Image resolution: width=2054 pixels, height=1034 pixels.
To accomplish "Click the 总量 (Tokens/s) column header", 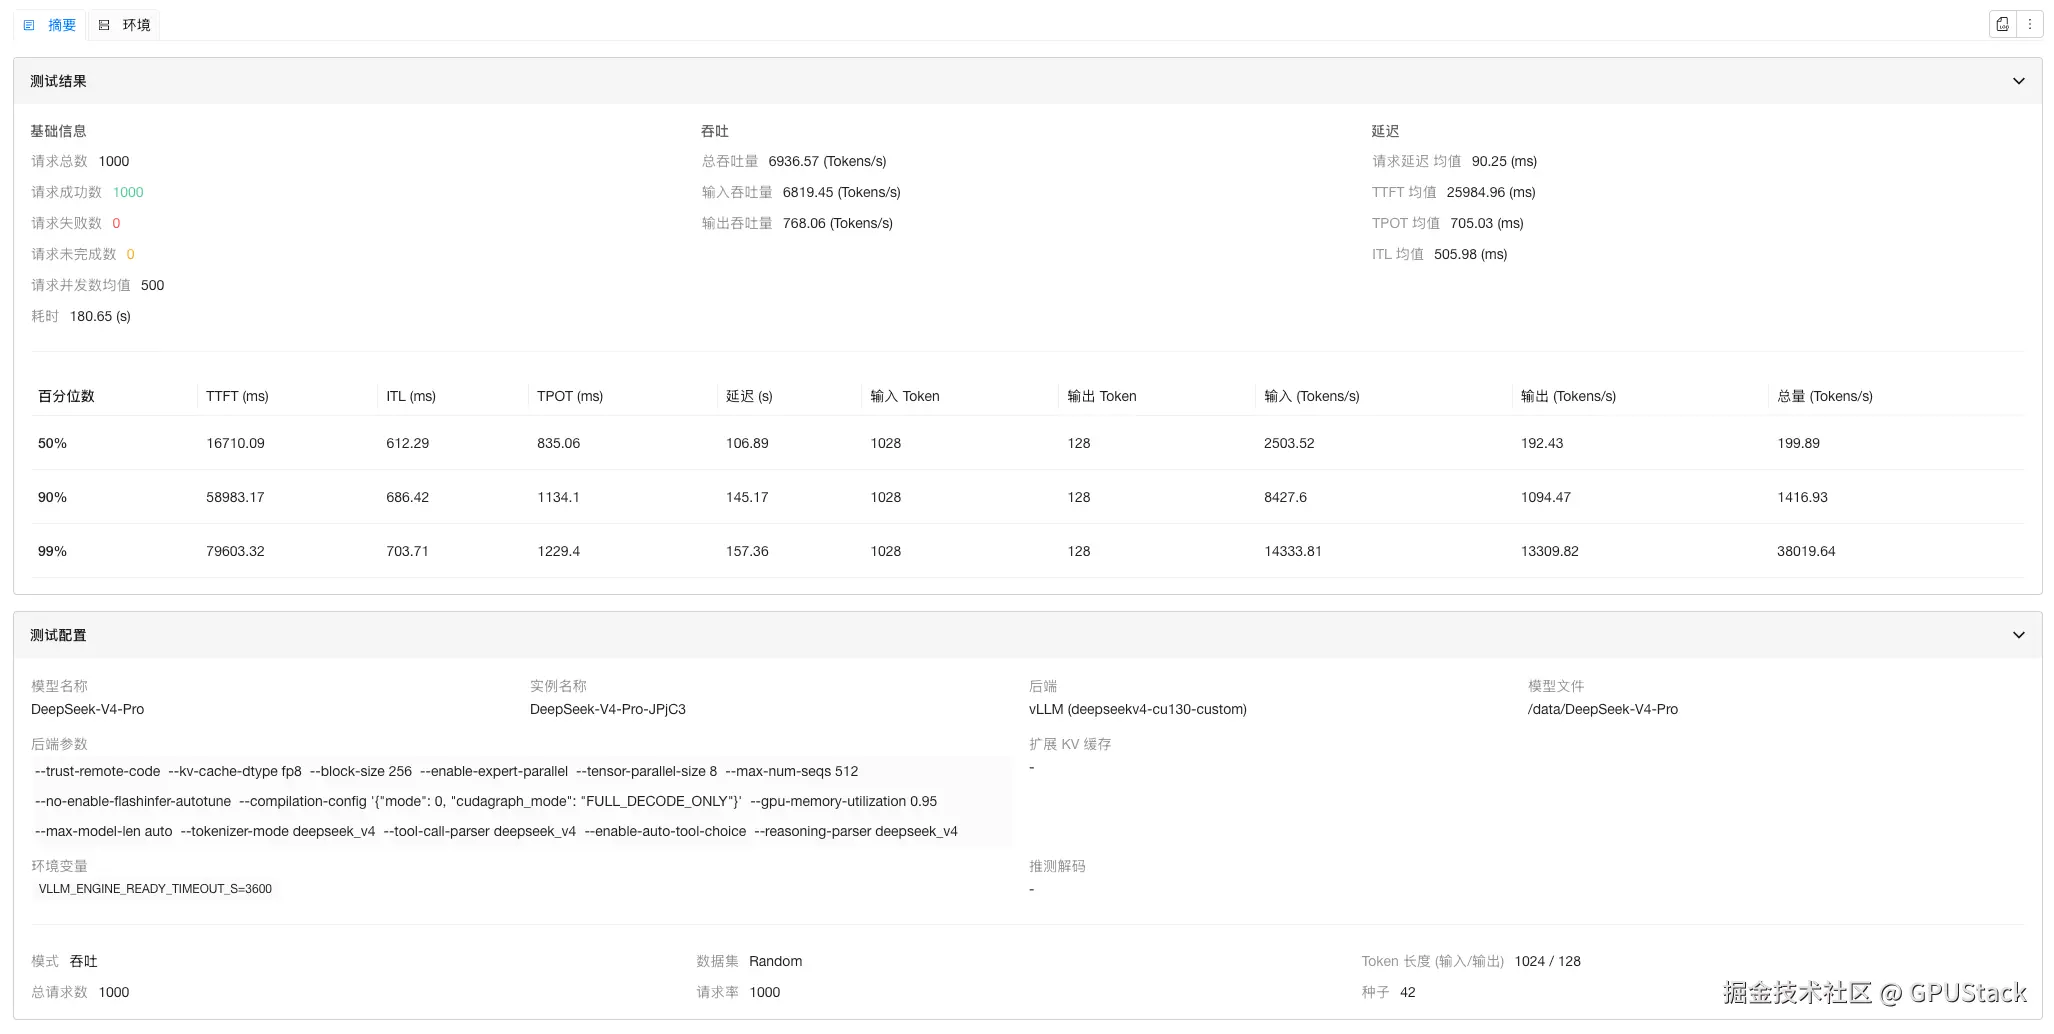I will (x=1824, y=396).
